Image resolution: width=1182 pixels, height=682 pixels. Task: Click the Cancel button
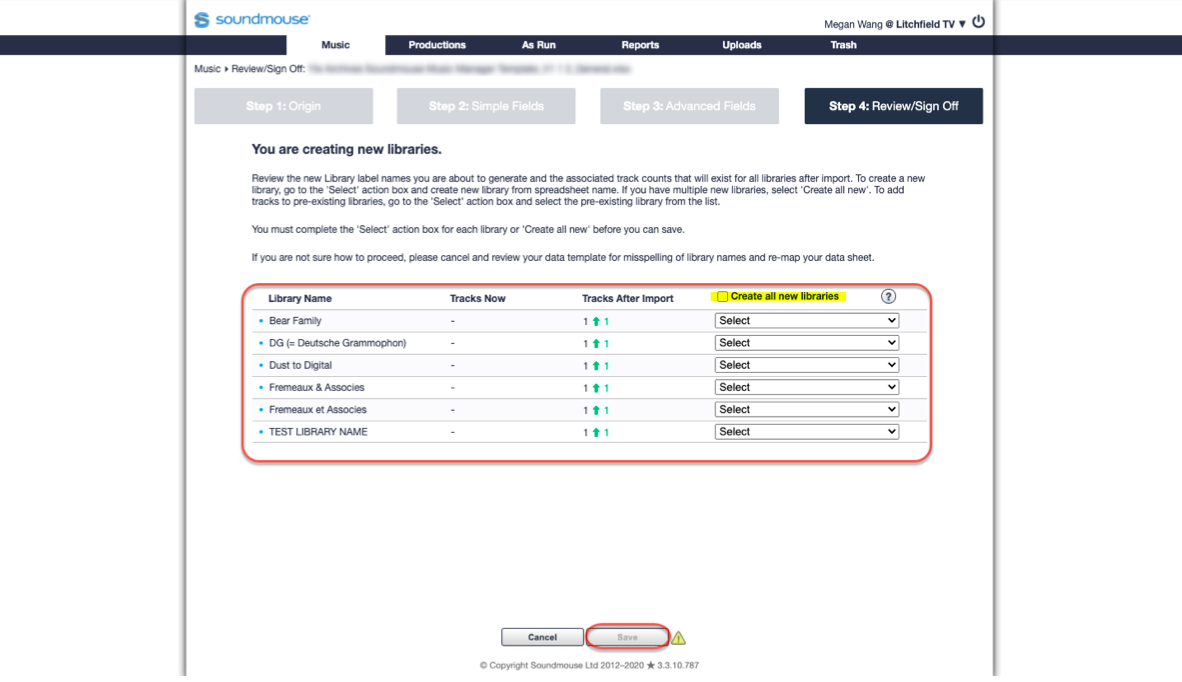pyautogui.click(x=542, y=638)
